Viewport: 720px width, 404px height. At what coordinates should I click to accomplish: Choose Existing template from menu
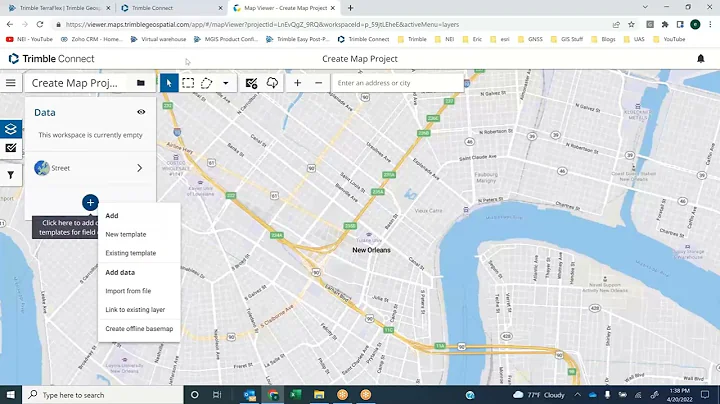click(x=131, y=253)
